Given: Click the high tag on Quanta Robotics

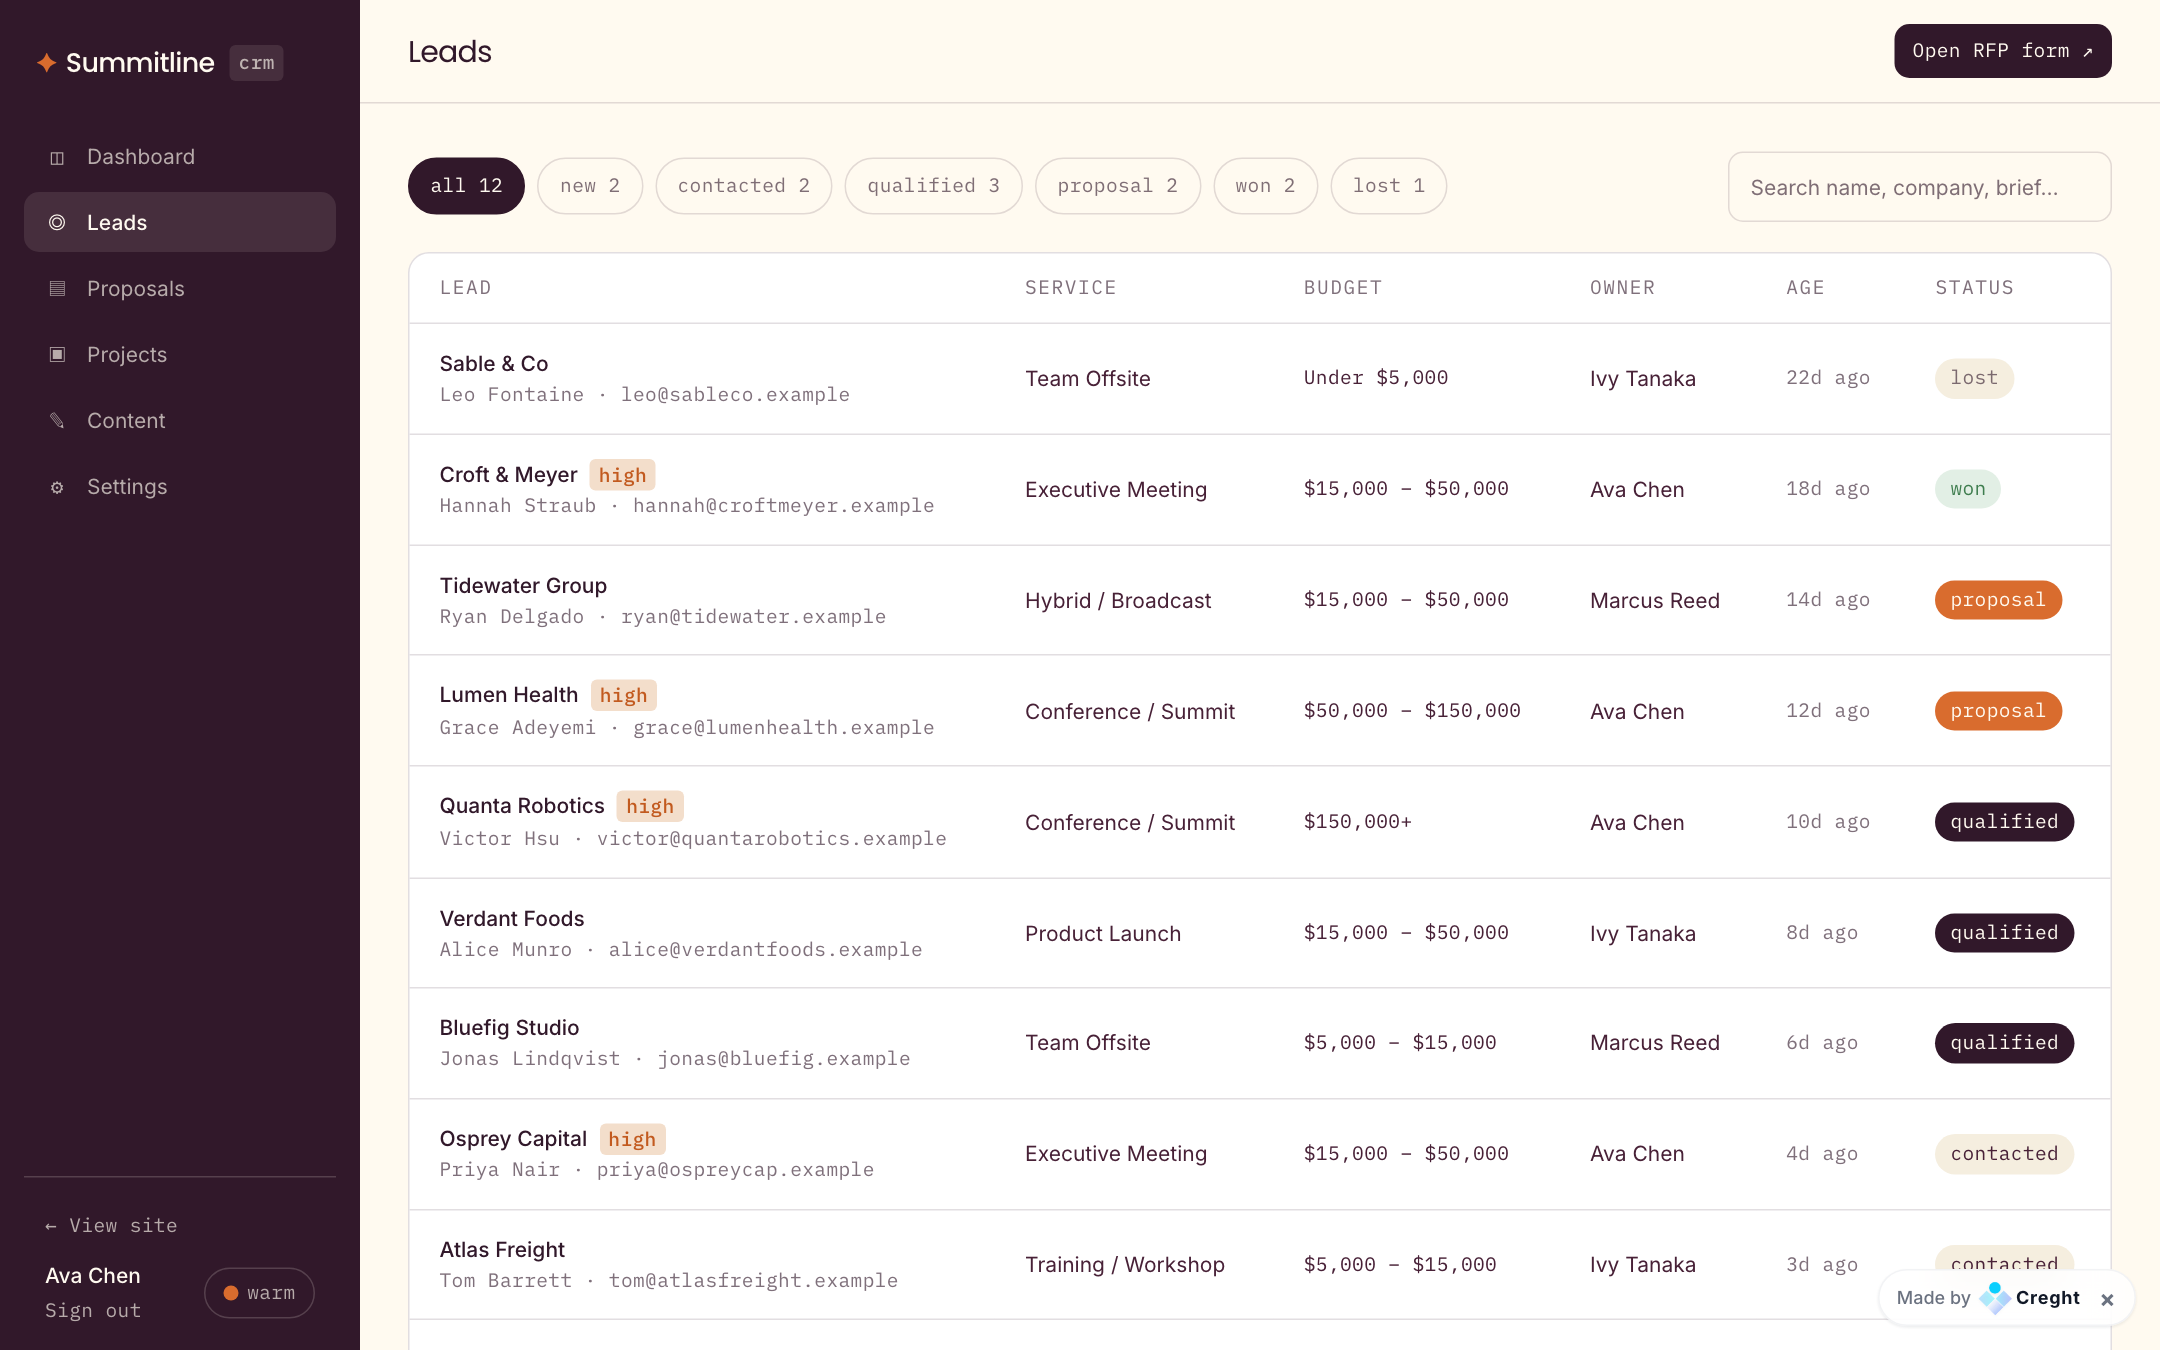Looking at the screenshot, I should click(x=650, y=806).
